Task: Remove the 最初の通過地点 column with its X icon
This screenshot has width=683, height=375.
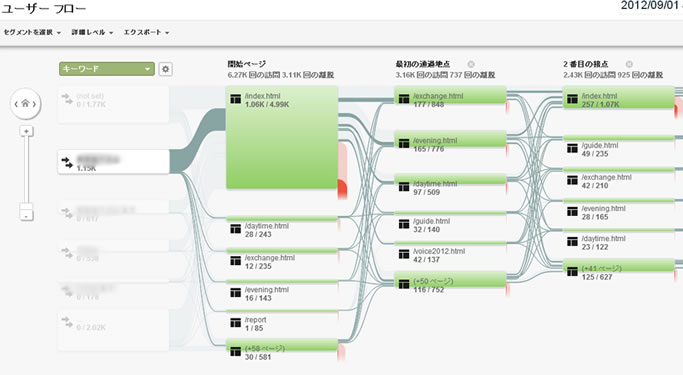Action: (x=471, y=64)
